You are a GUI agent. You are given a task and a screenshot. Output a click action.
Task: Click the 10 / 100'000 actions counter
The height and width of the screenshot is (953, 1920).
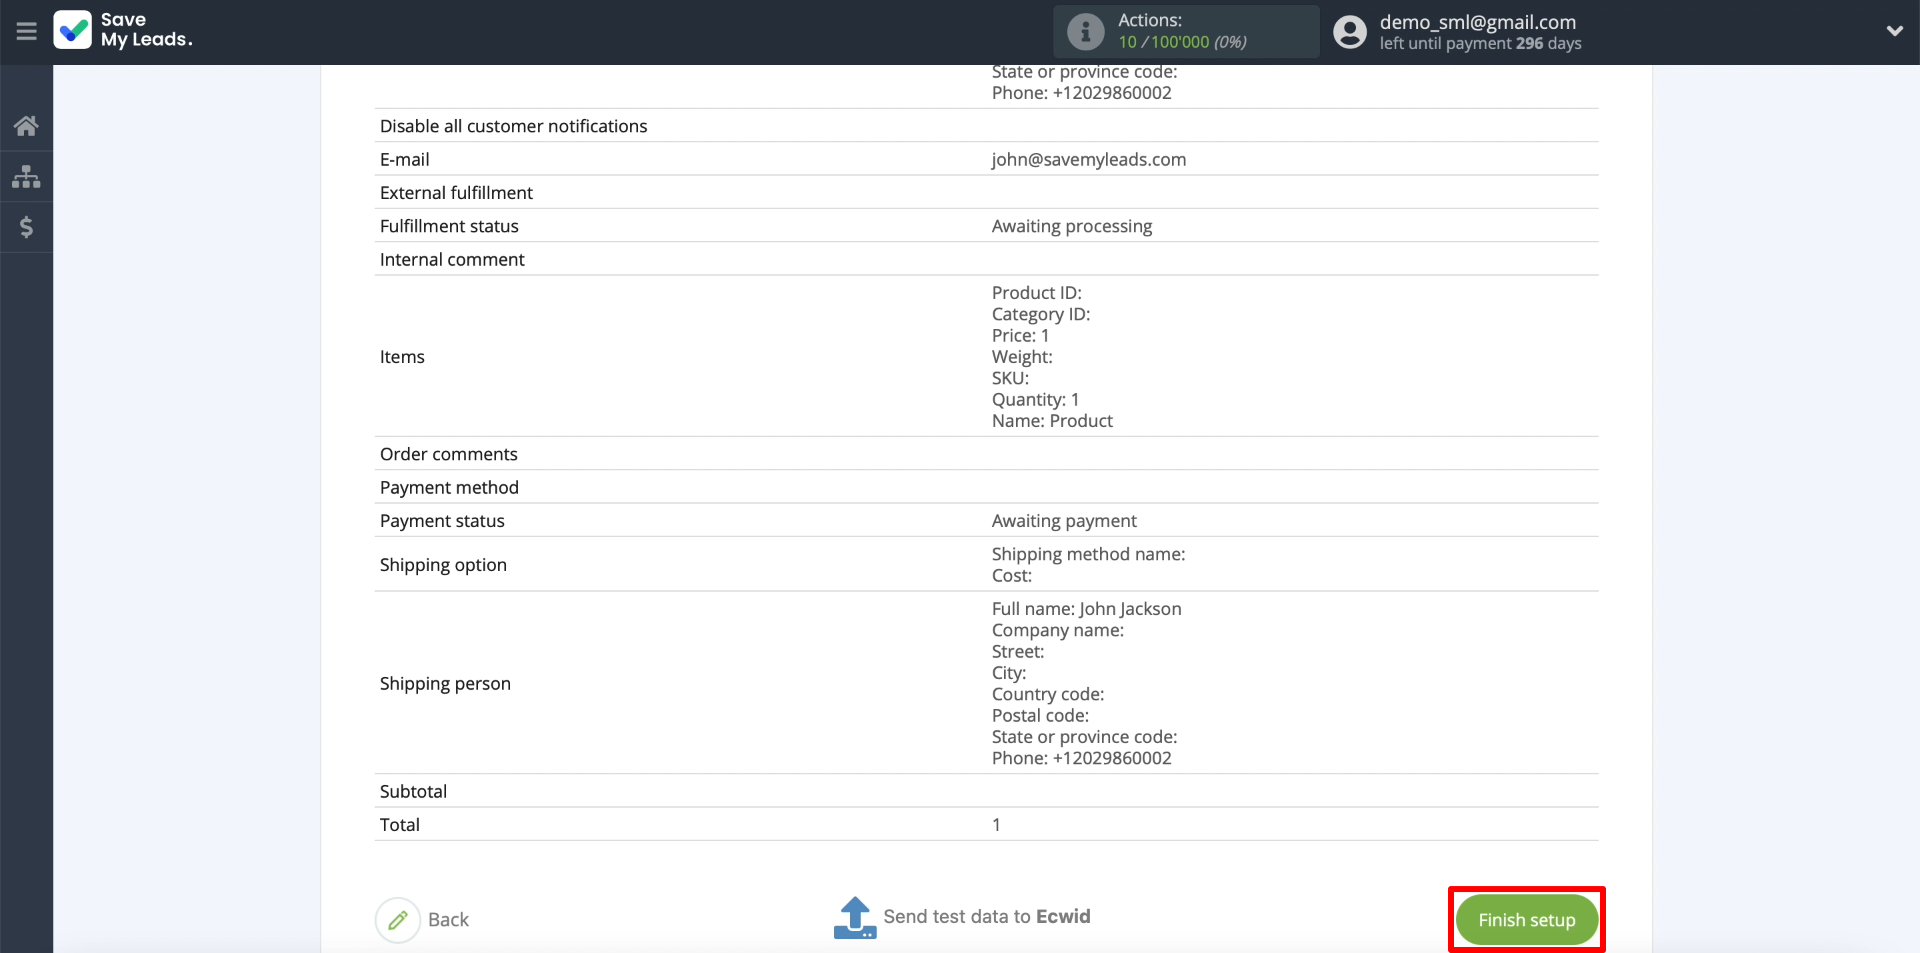1182,42
